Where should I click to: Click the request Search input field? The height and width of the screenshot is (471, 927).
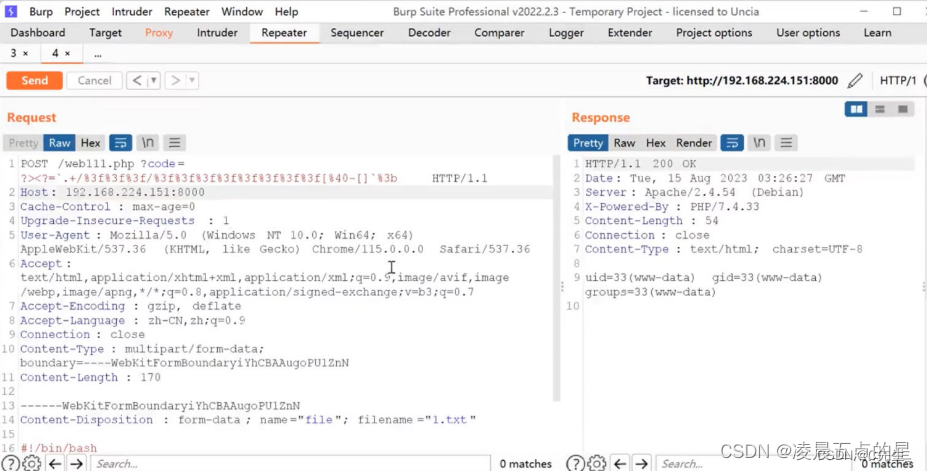point(290,464)
